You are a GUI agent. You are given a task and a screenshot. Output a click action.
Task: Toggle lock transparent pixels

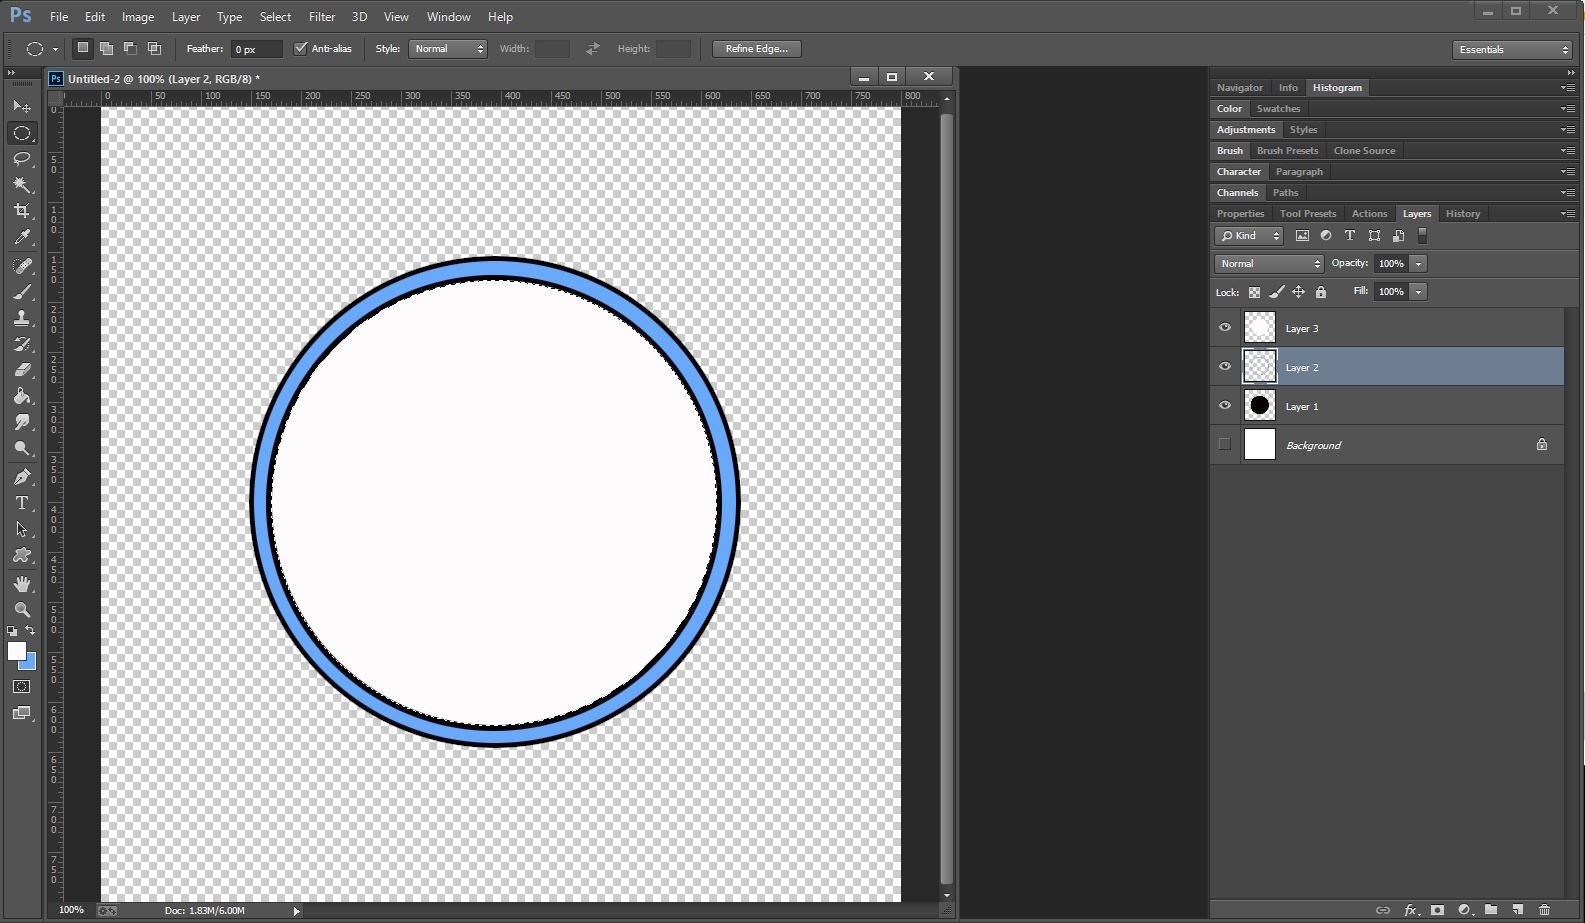click(x=1254, y=292)
